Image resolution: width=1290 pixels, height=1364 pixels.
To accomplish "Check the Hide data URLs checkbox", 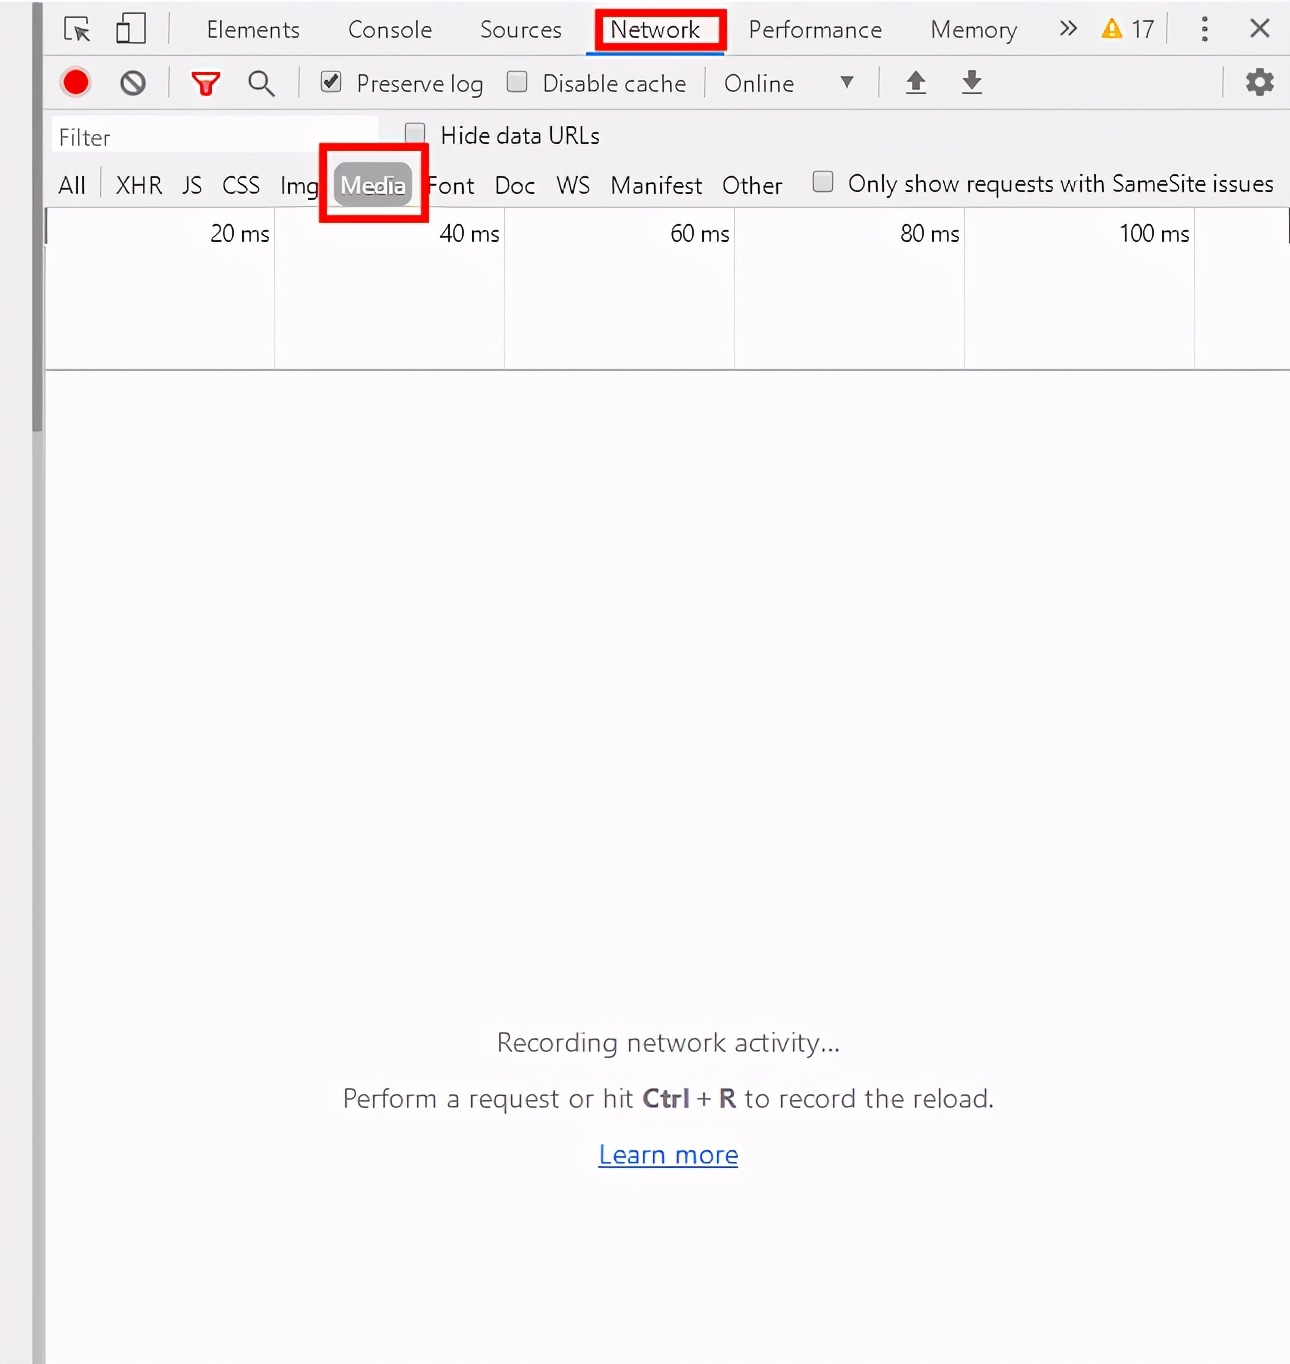I will (415, 133).
